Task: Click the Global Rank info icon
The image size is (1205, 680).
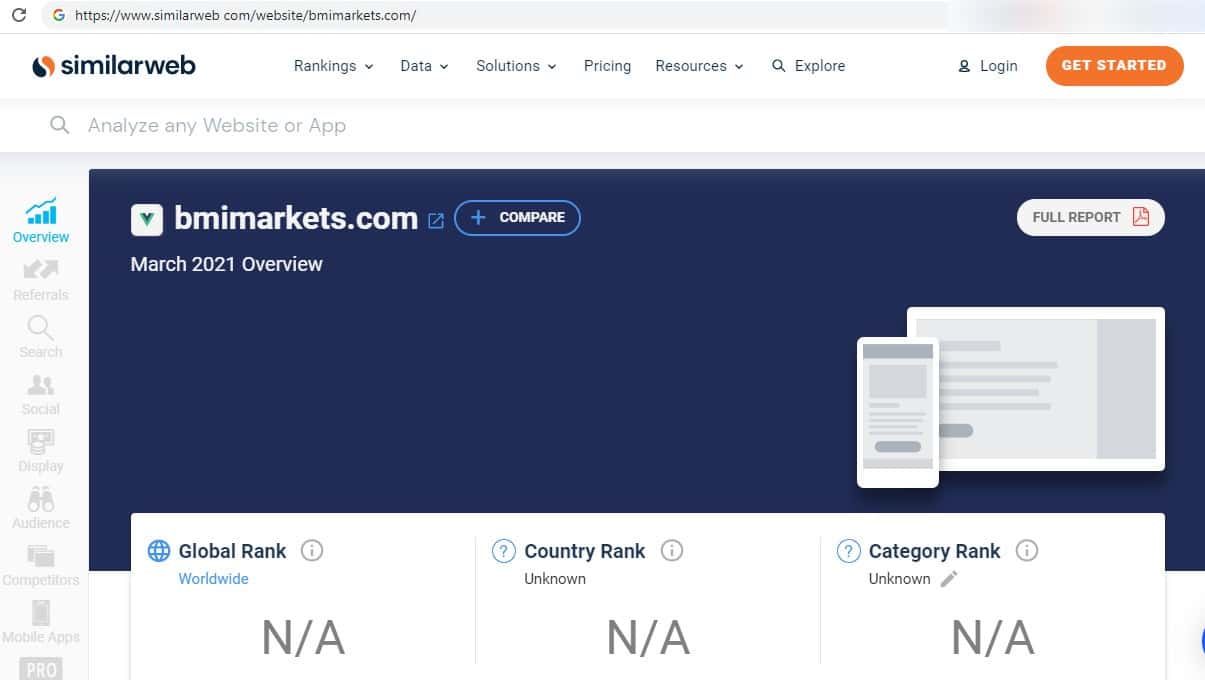Action: 312,550
